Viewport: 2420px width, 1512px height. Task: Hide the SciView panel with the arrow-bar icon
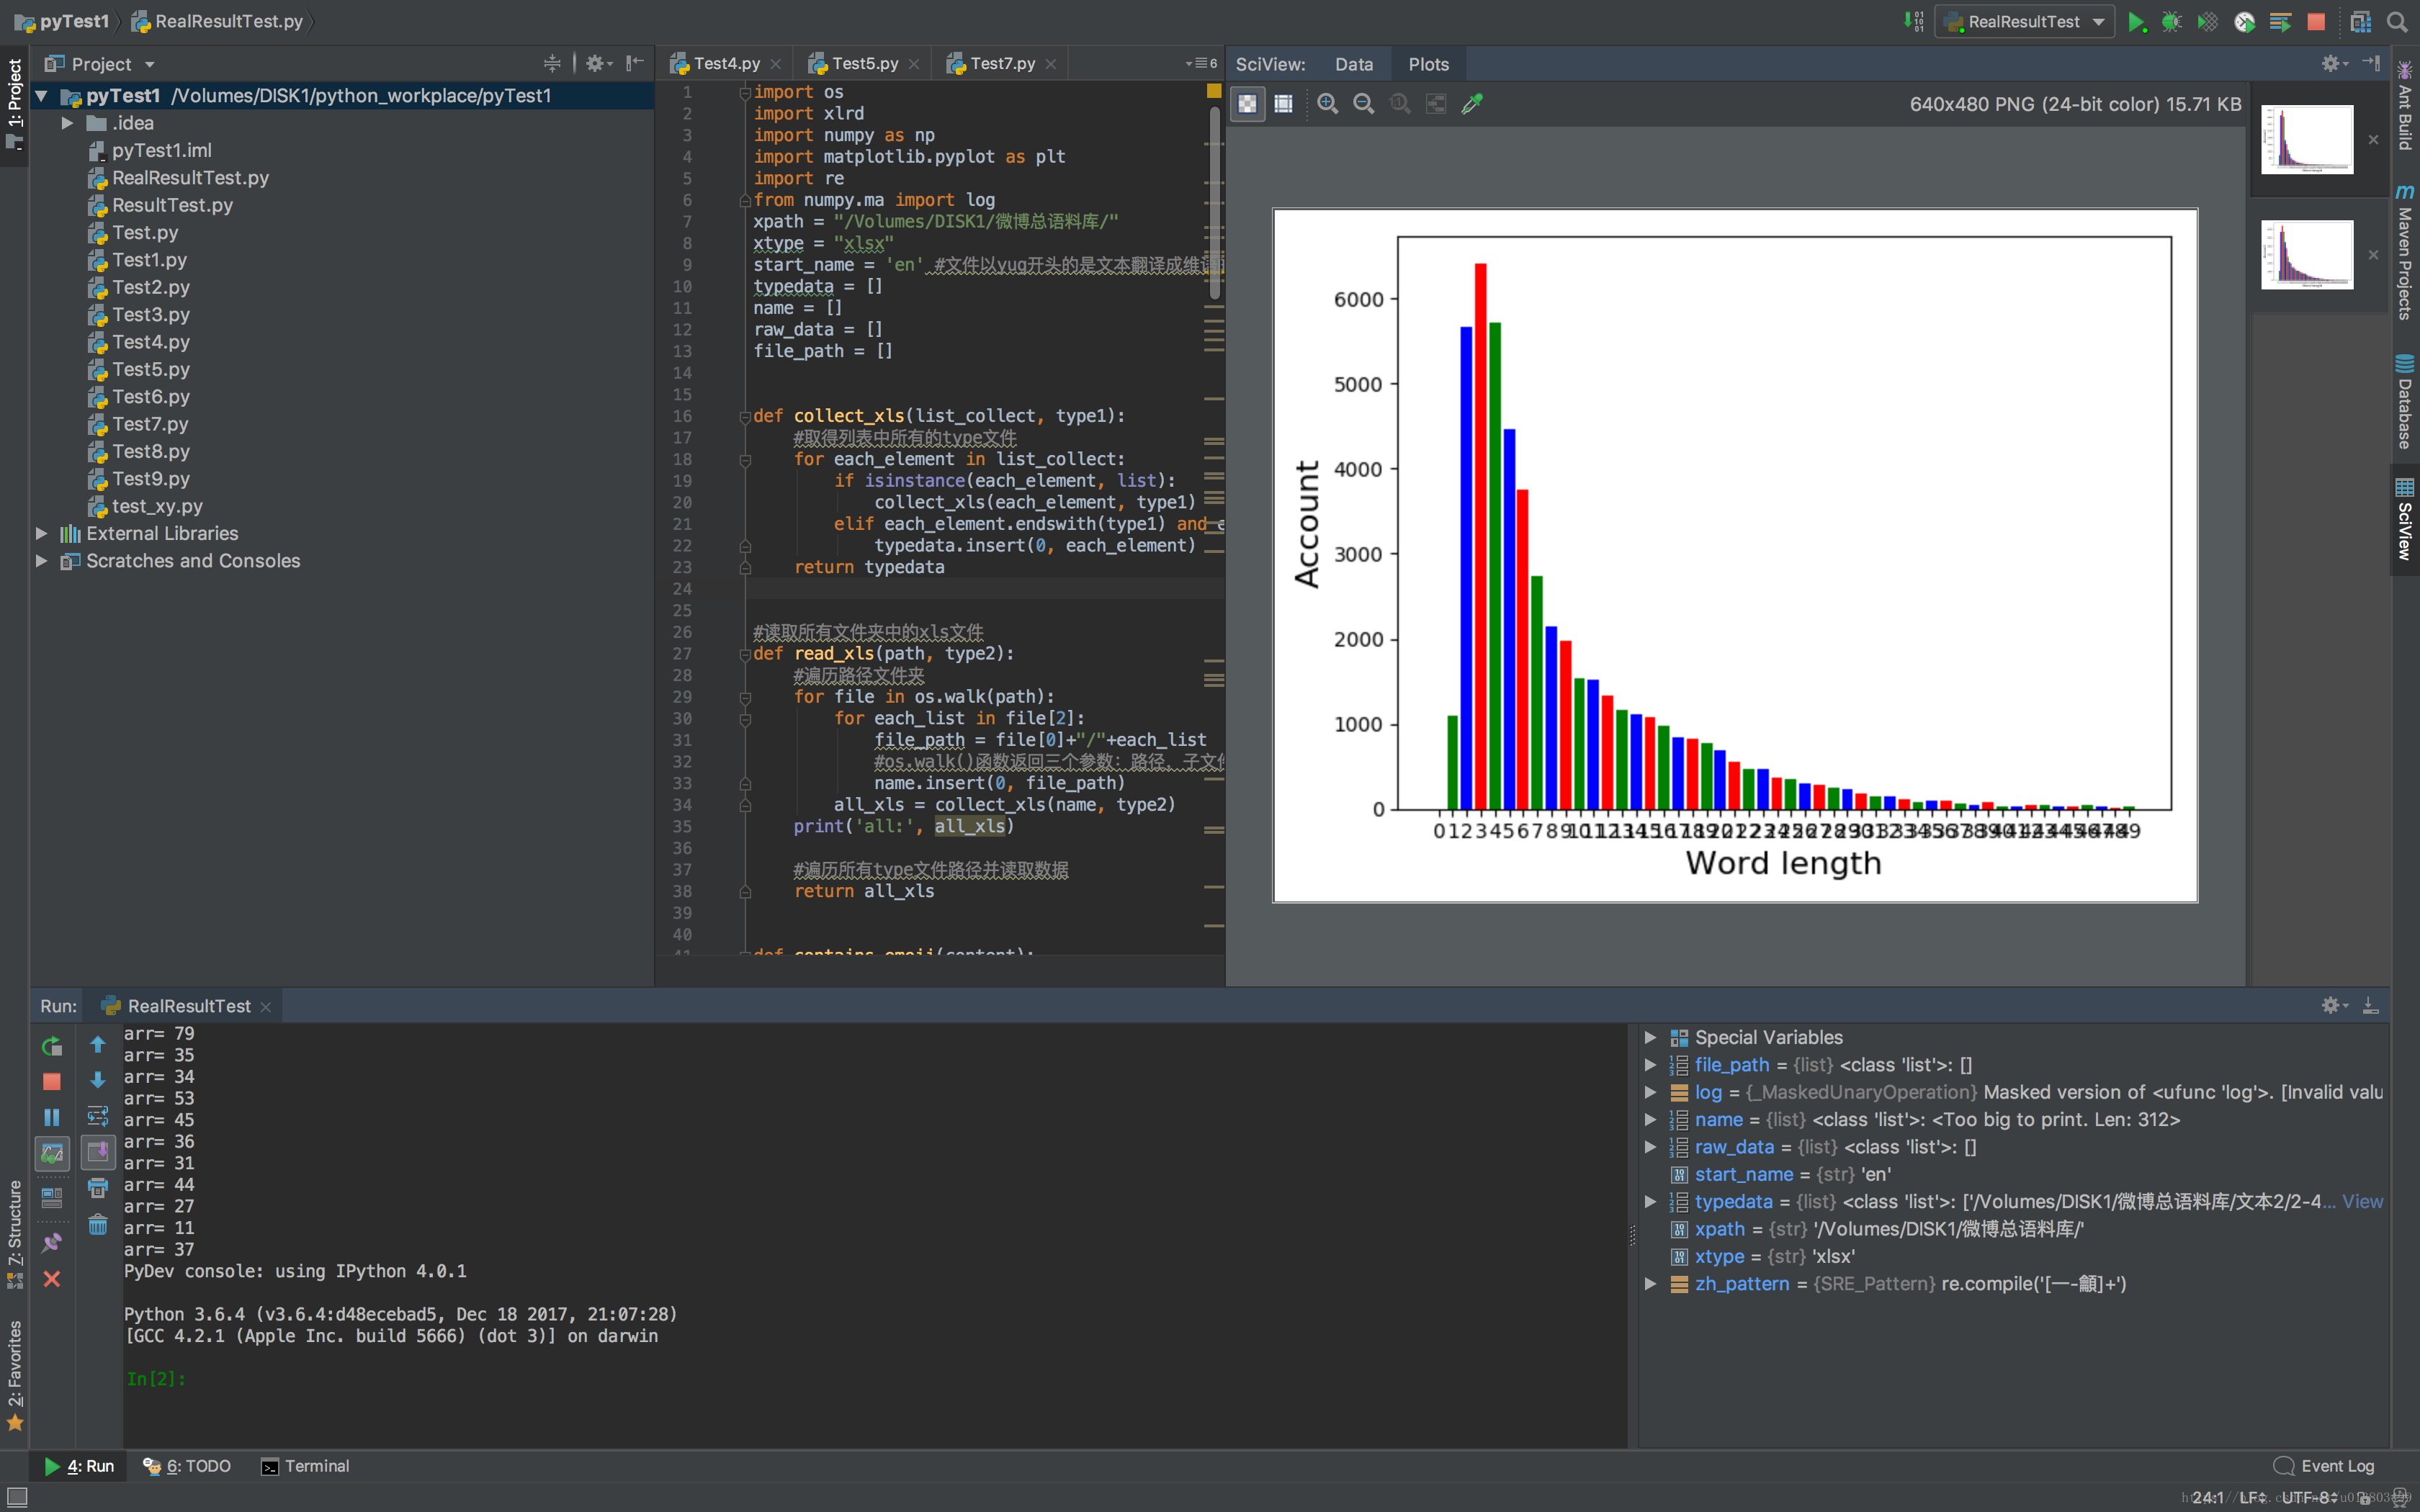[2371, 63]
